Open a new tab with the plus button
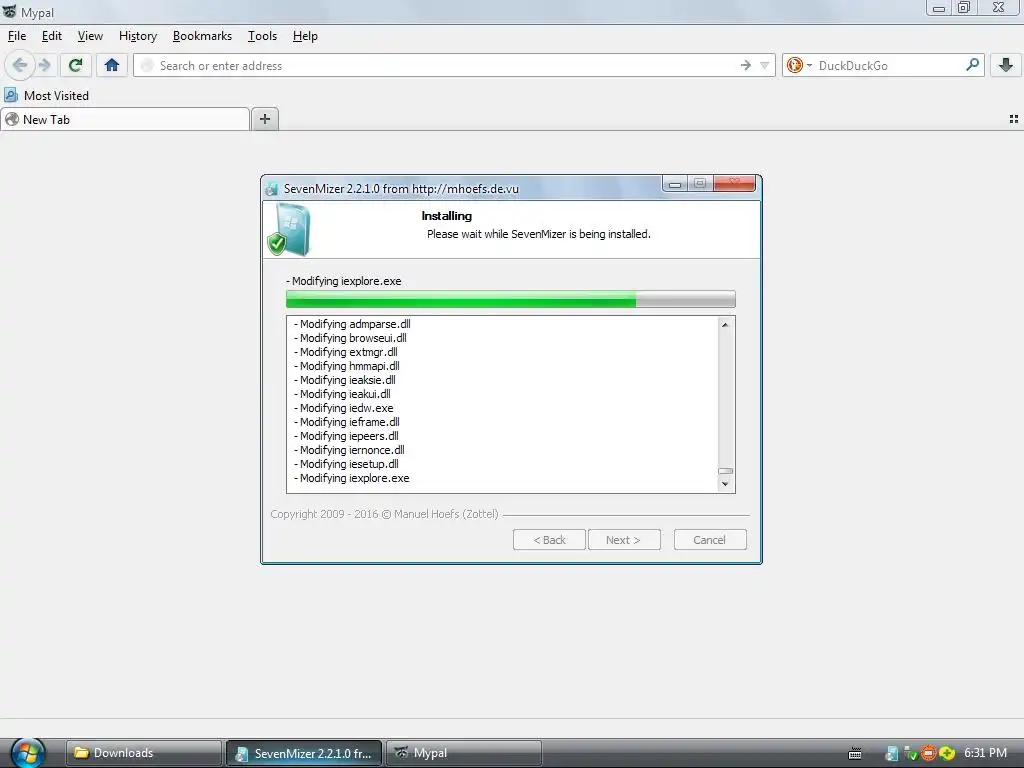The image size is (1024, 768). pyautogui.click(x=264, y=119)
